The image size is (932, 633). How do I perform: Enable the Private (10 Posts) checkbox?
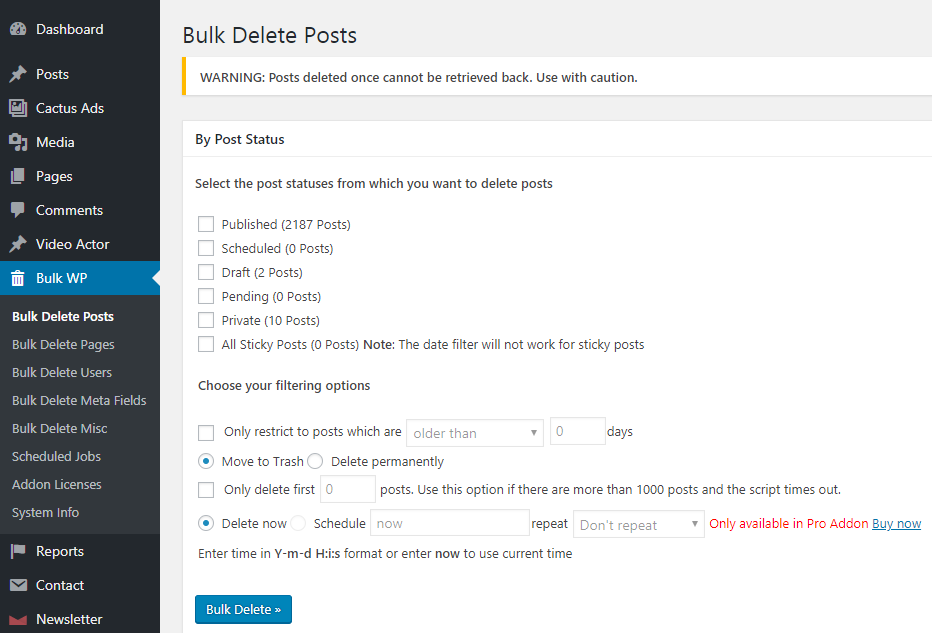(206, 320)
